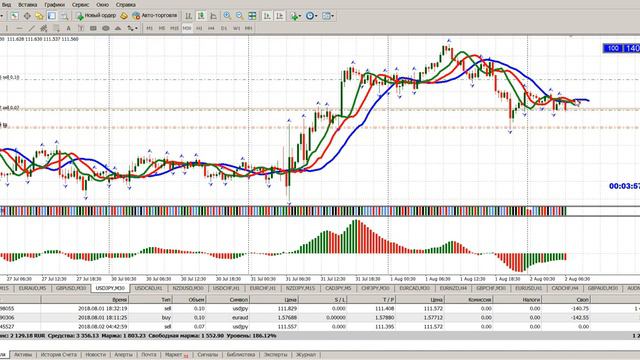Switch to the GBPUSD,M30 chart tab
This screenshot has height=360, width=640.
(71, 288)
